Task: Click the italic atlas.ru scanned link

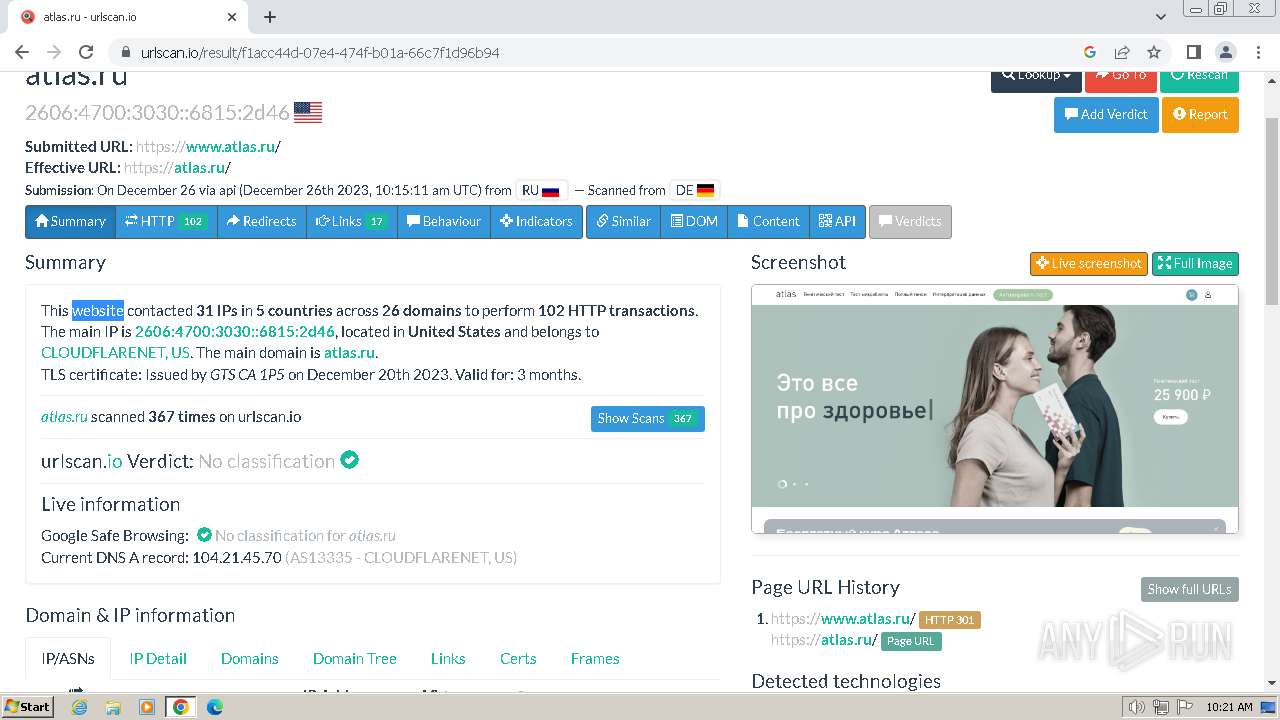Action: point(64,416)
